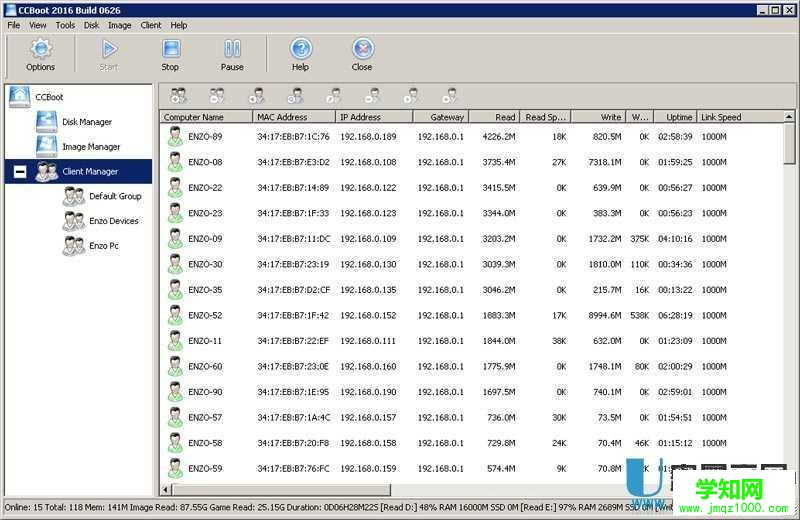Select the Enzo Pc group
Image resolution: width=800 pixels, height=520 pixels.
click(x=104, y=245)
